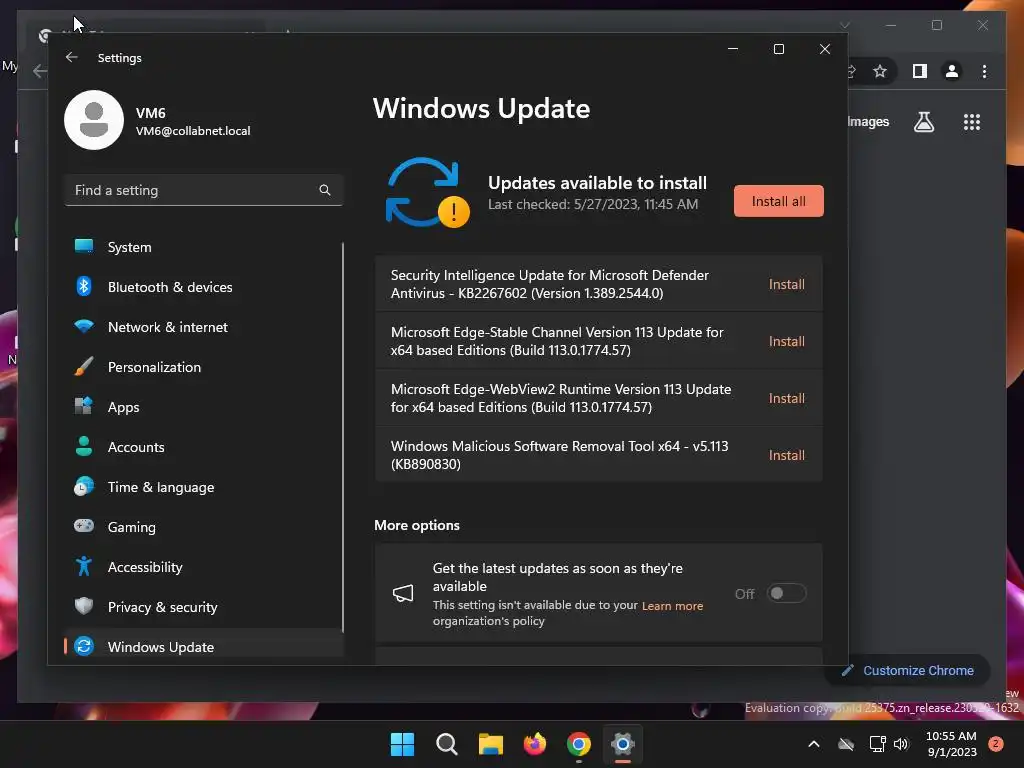Click the megaphone icon beside latest updates

pos(403,593)
